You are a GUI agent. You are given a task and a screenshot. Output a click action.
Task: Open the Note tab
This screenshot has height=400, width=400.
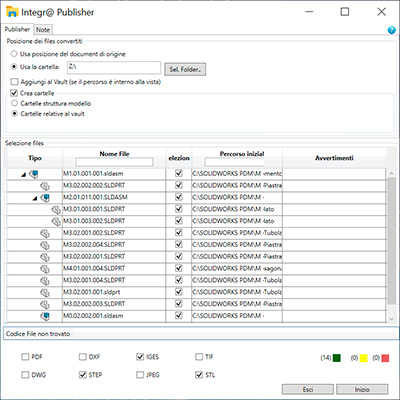(43, 30)
